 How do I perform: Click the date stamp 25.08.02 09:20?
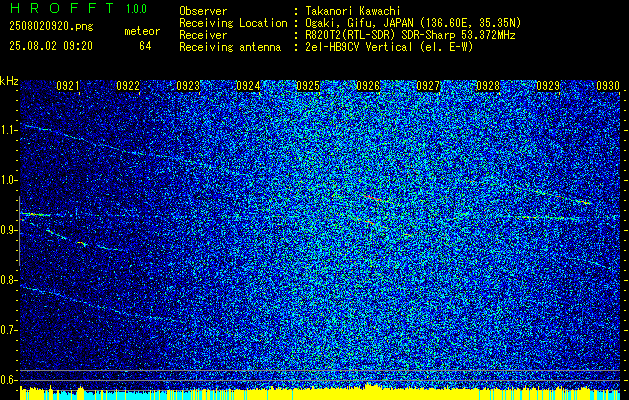tap(51, 46)
